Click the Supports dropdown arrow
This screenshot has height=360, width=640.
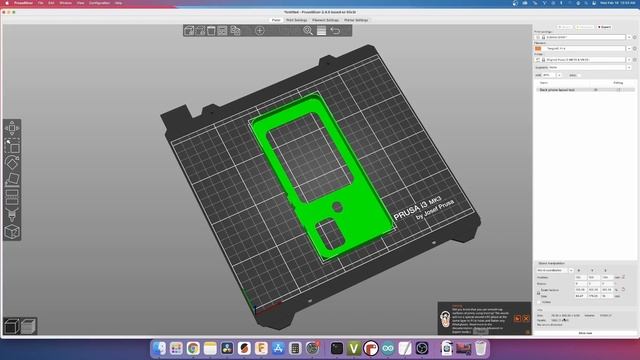(629, 67)
